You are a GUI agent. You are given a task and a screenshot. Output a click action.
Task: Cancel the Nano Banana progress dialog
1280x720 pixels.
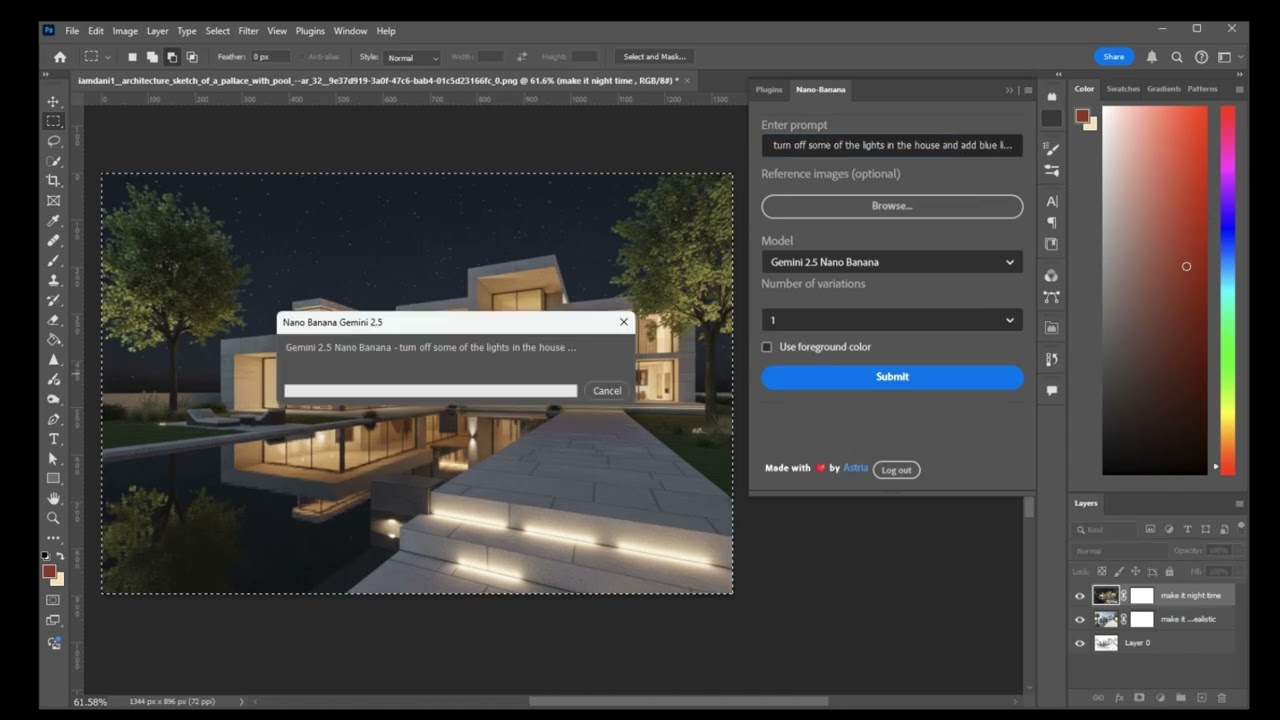point(606,391)
